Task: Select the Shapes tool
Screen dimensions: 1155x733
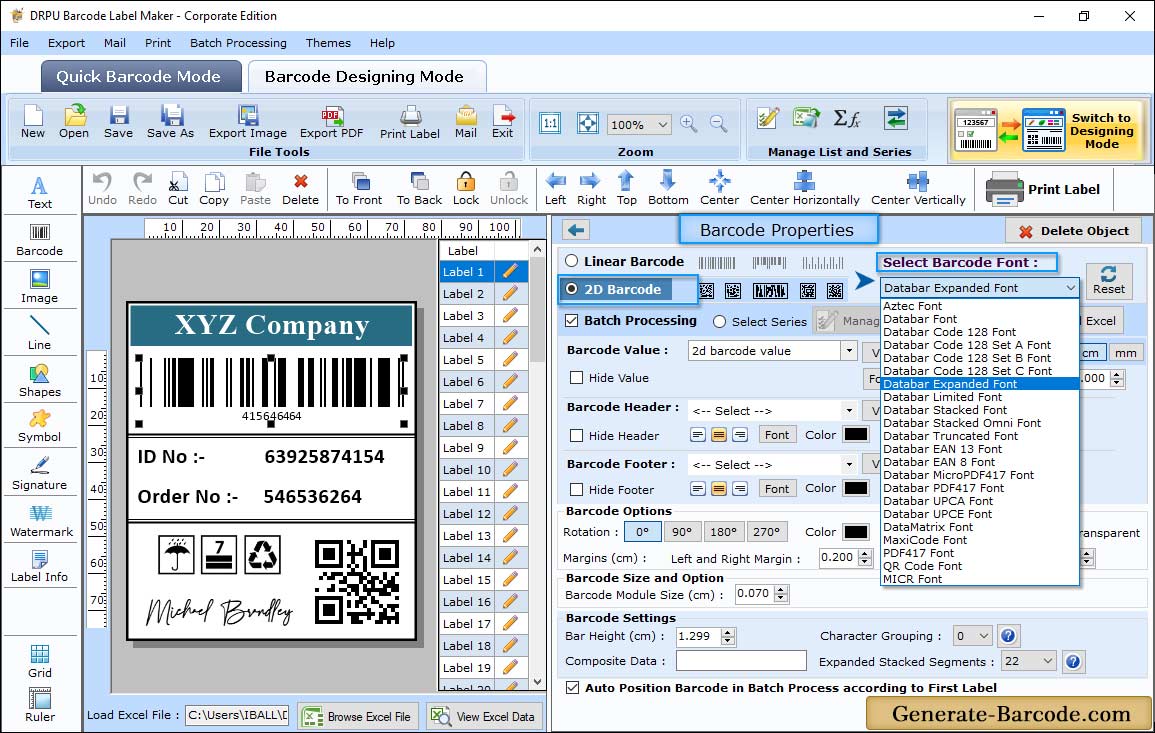Action: click(x=40, y=380)
